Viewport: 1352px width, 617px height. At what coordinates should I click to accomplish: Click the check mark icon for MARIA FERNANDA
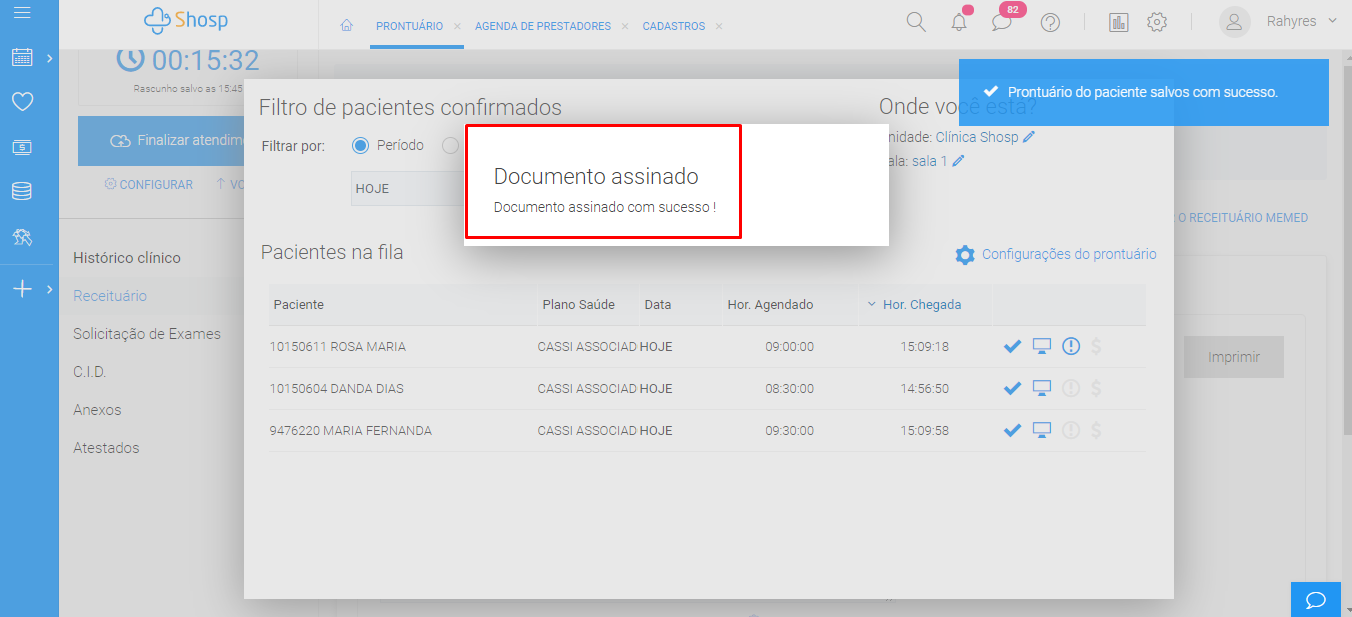coord(1012,431)
